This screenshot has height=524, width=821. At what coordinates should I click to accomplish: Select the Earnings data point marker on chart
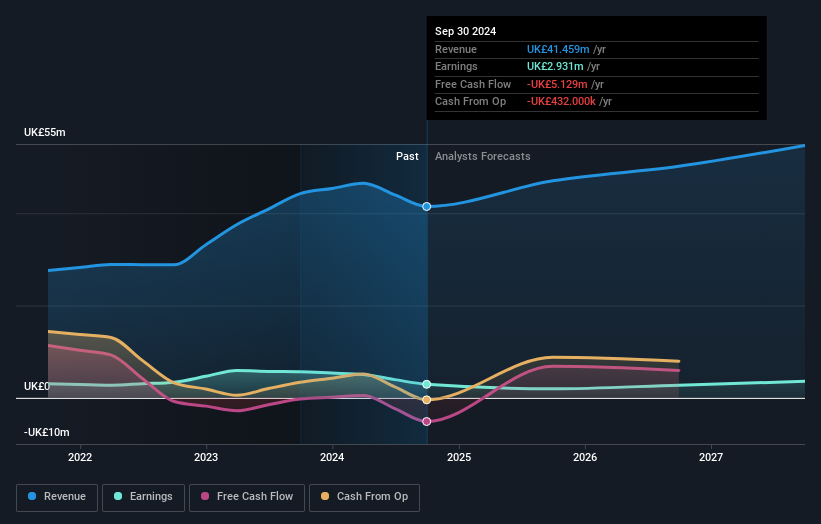click(x=427, y=384)
